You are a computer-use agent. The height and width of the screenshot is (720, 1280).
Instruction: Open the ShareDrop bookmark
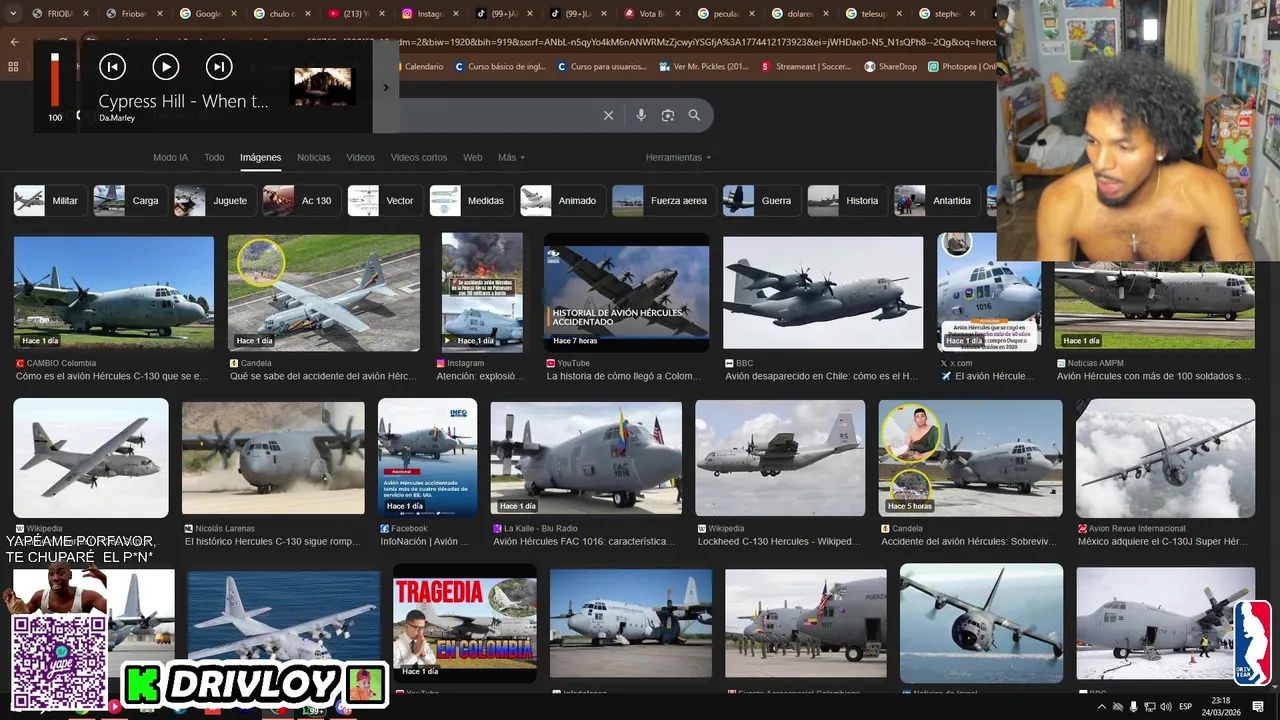[x=890, y=67]
